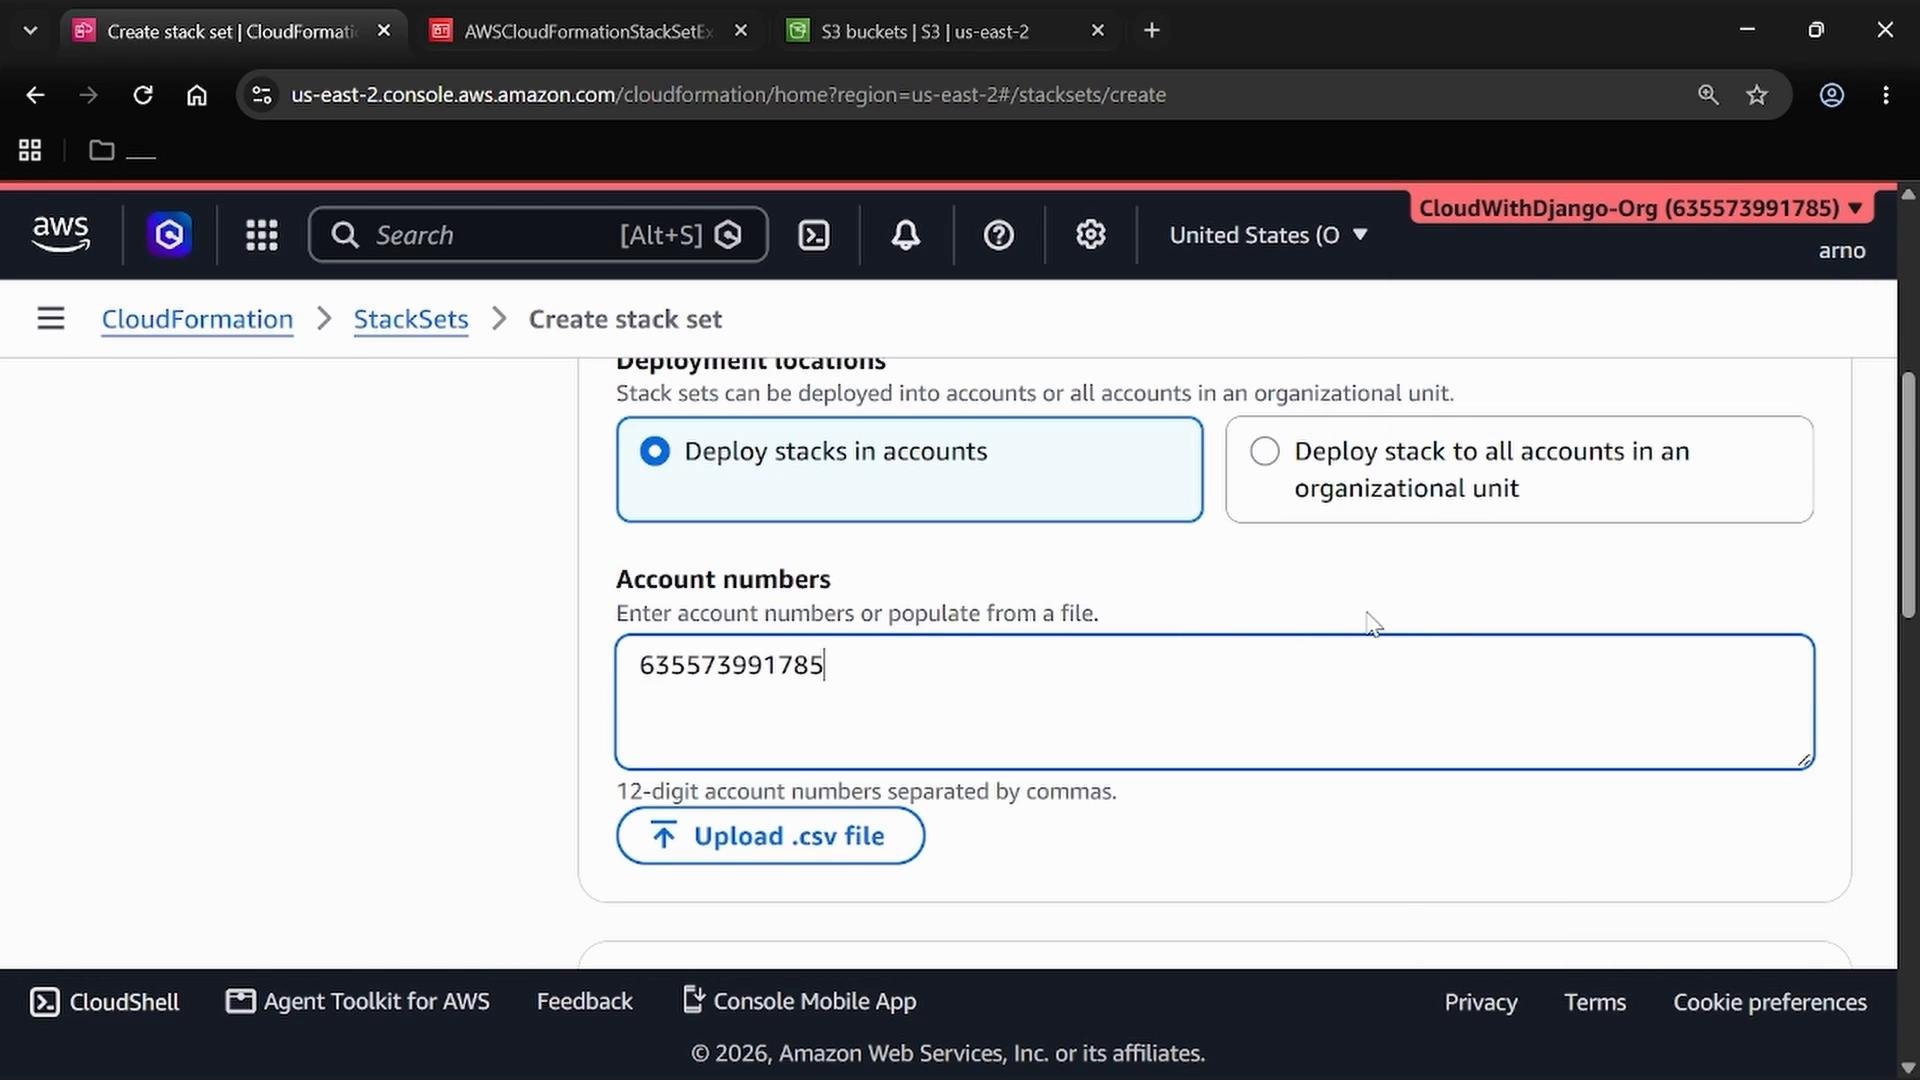Open the browser zoom magnifier icon
The width and height of the screenshot is (1920, 1080).
coord(1708,95)
